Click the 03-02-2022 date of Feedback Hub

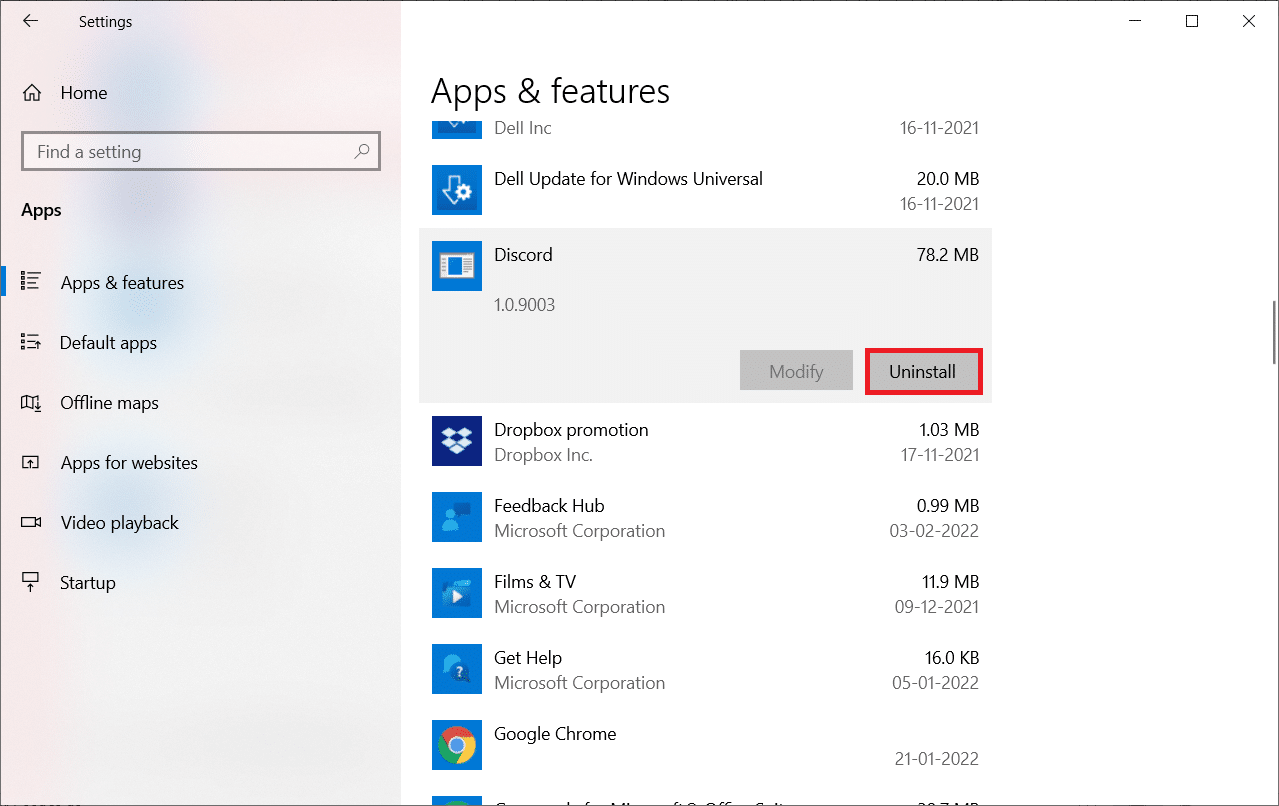[934, 531]
